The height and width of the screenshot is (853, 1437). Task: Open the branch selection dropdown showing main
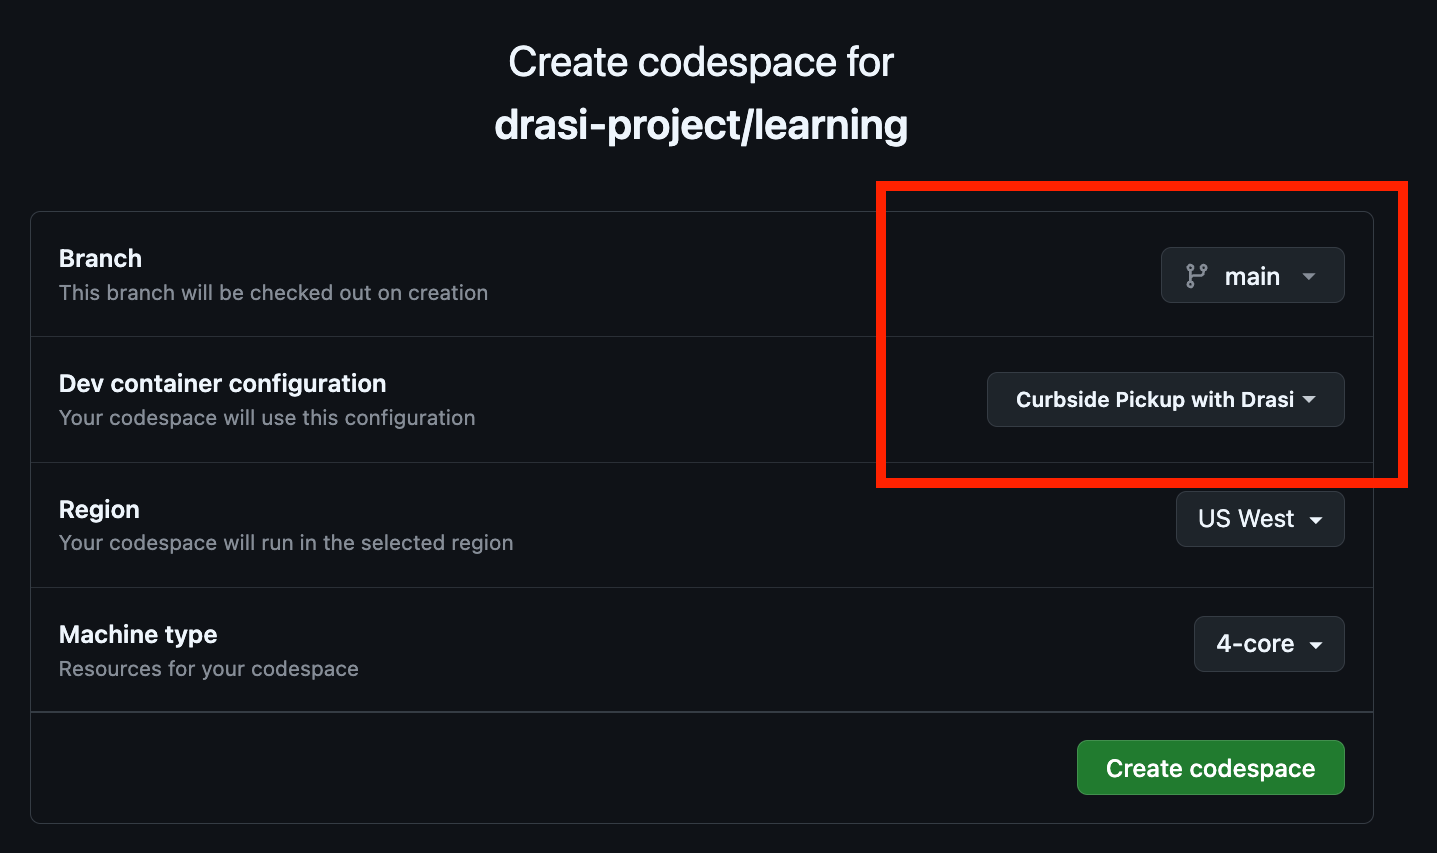click(x=1252, y=275)
